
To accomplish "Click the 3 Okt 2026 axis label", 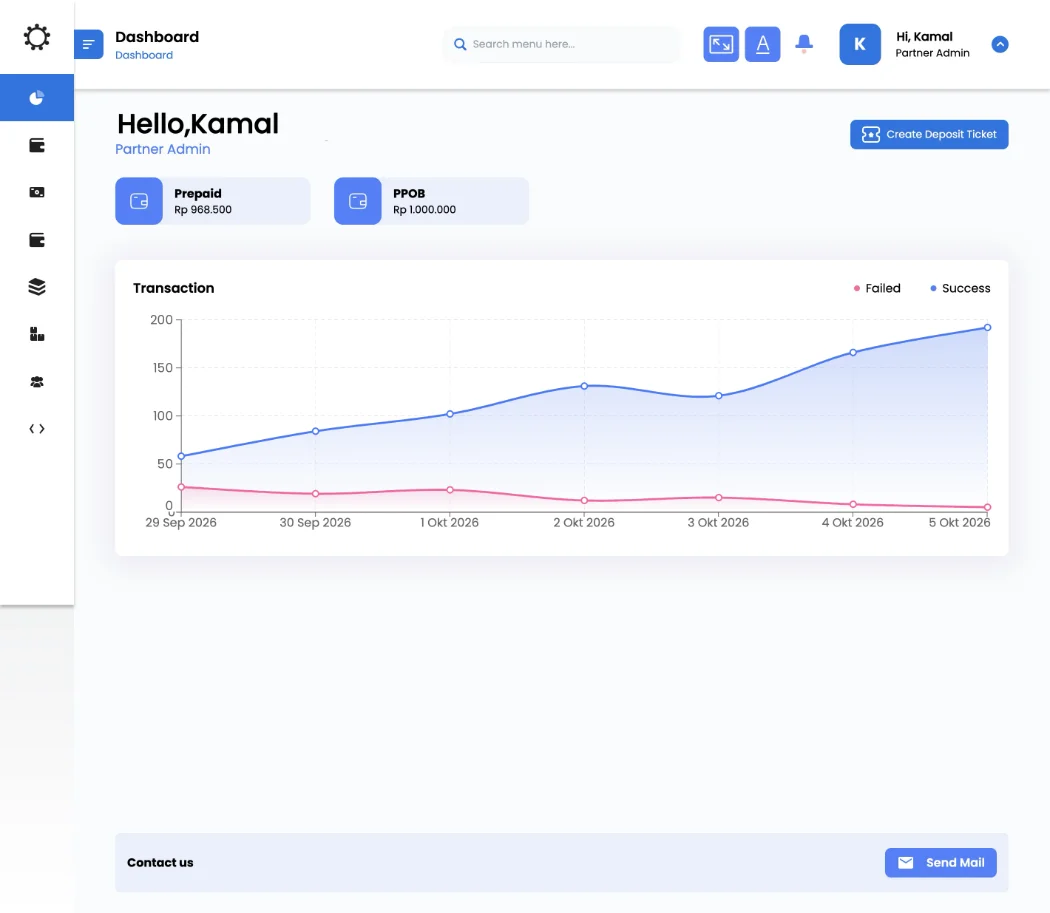I will pyautogui.click(x=719, y=522).
